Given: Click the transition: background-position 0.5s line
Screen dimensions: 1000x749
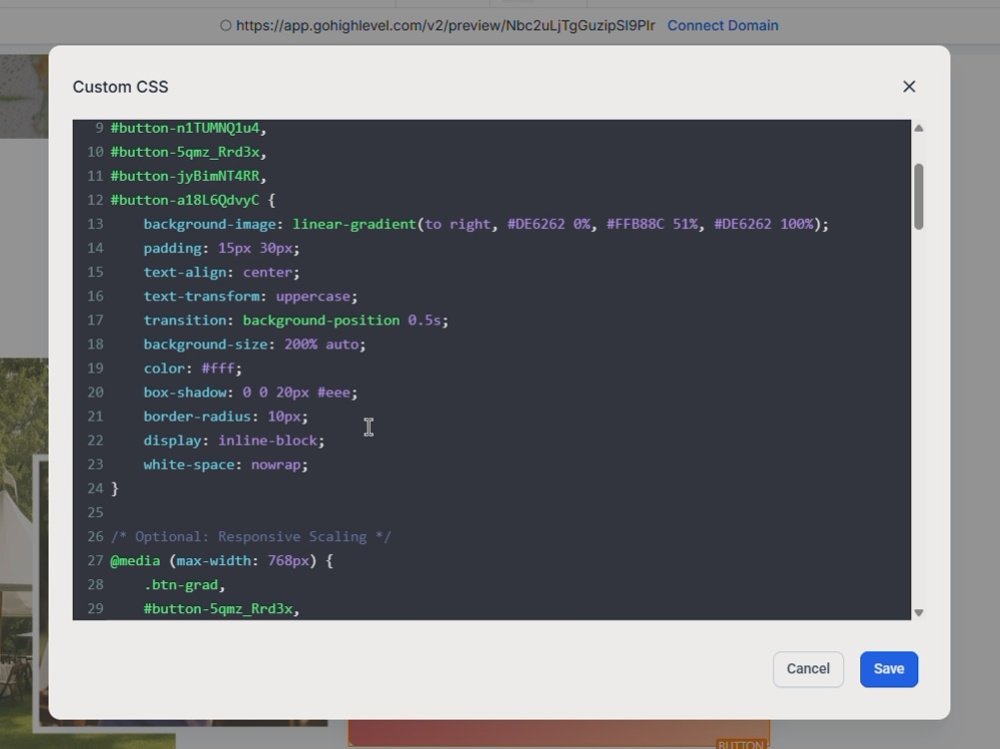Looking at the screenshot, I should [296, 320].
